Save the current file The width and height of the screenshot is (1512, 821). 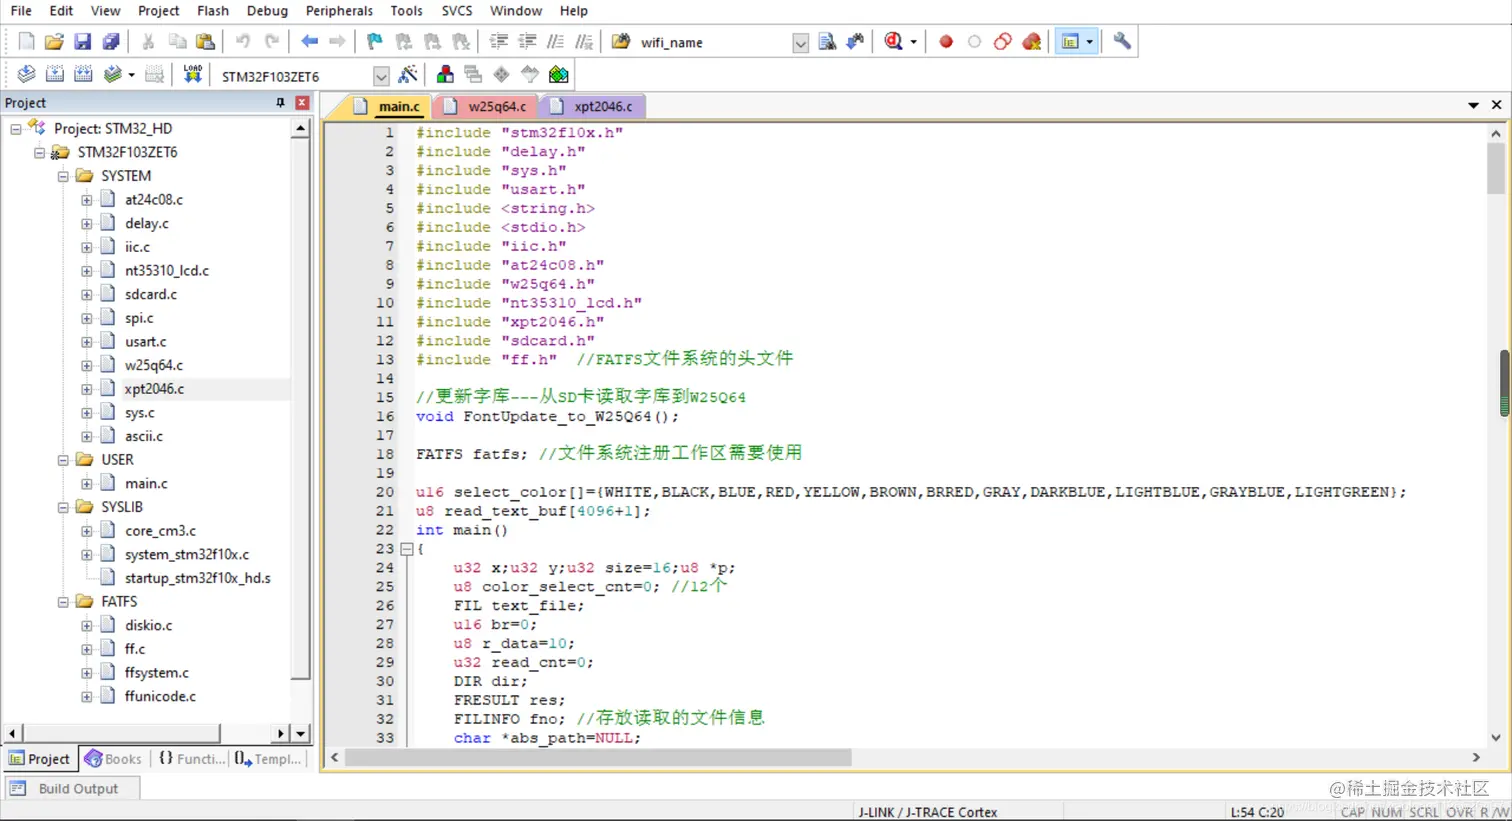(x=82, y=42)
